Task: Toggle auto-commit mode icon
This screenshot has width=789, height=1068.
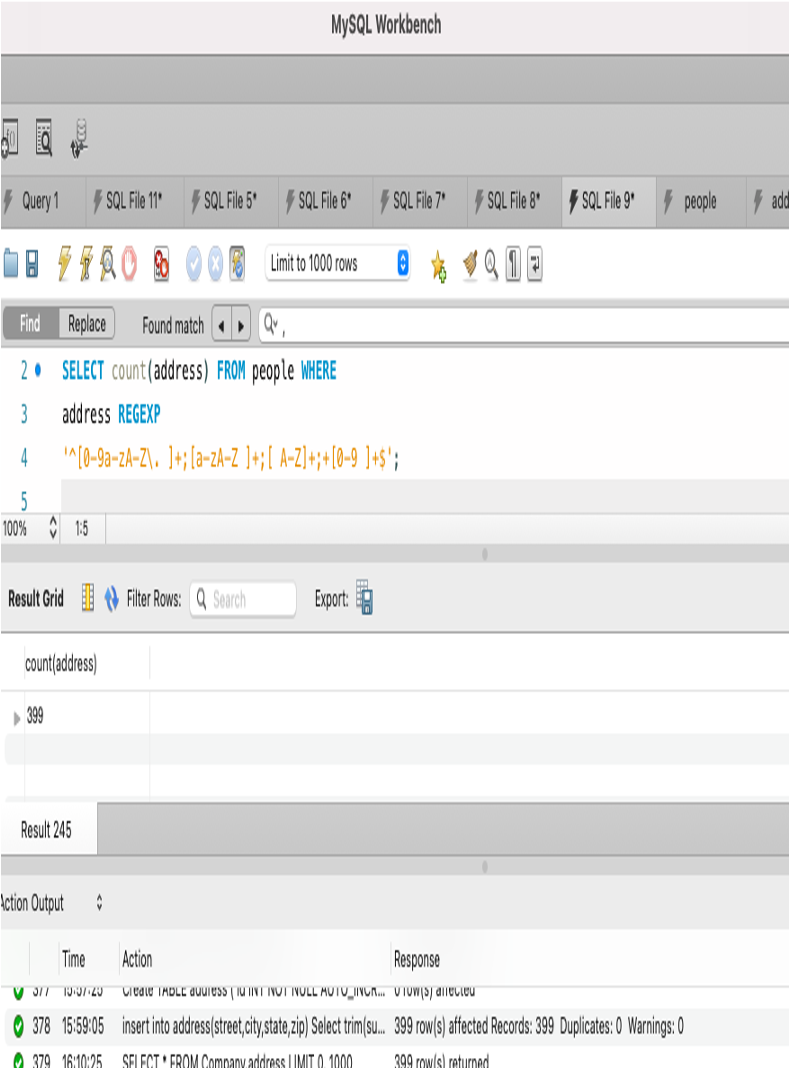Action: tap(237, 264)
